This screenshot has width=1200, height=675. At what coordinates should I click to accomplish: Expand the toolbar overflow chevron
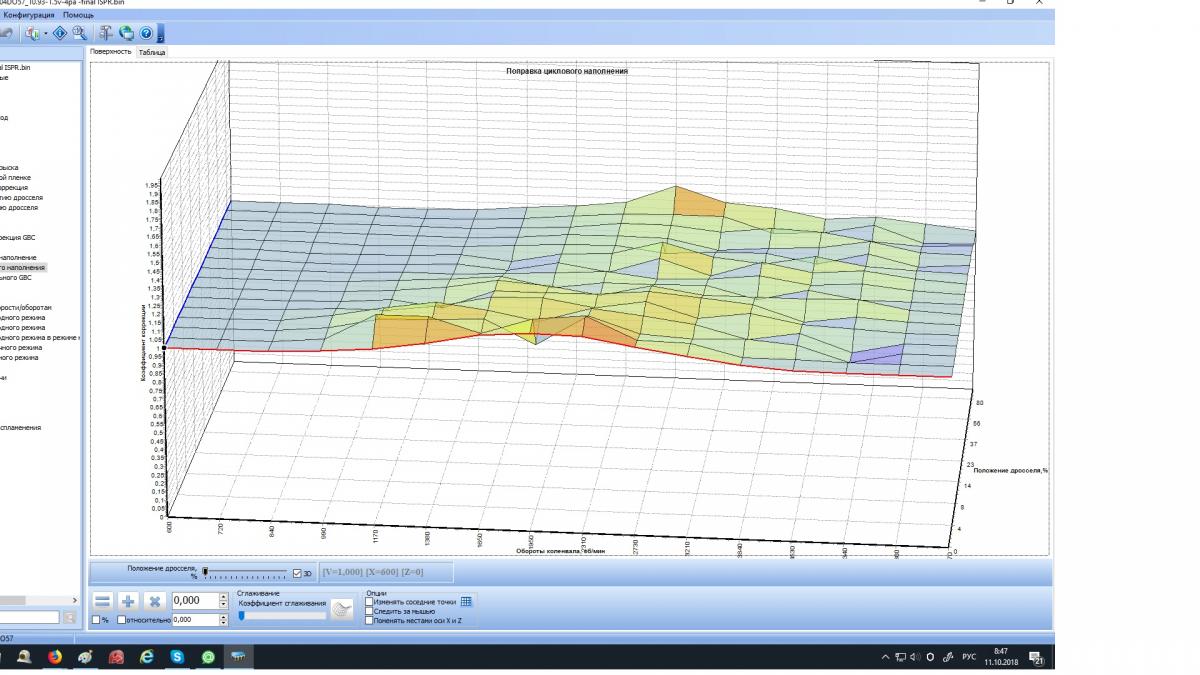pyautogui.click(x=160, y=34)
